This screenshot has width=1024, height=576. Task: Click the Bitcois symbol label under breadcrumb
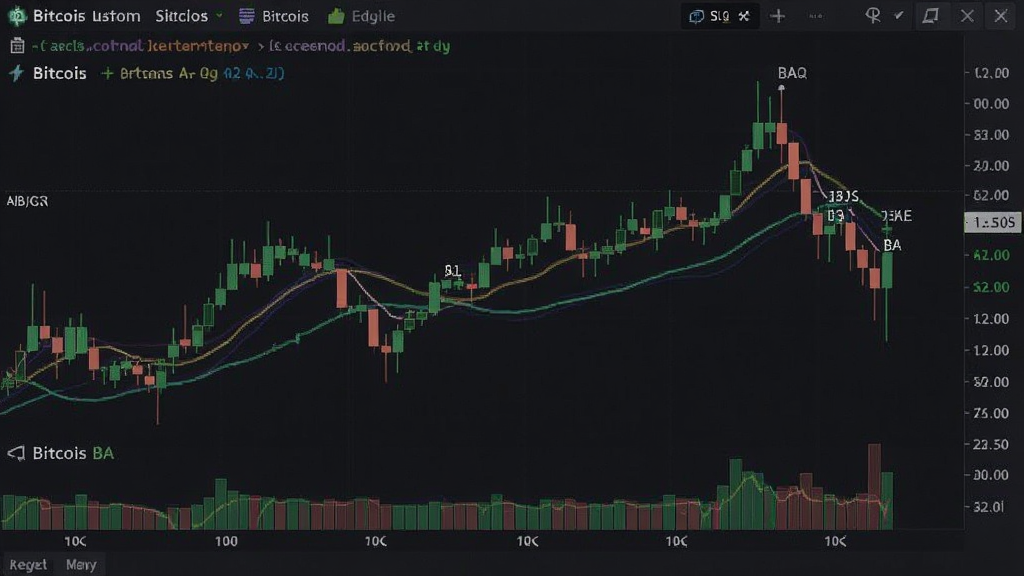59,73
